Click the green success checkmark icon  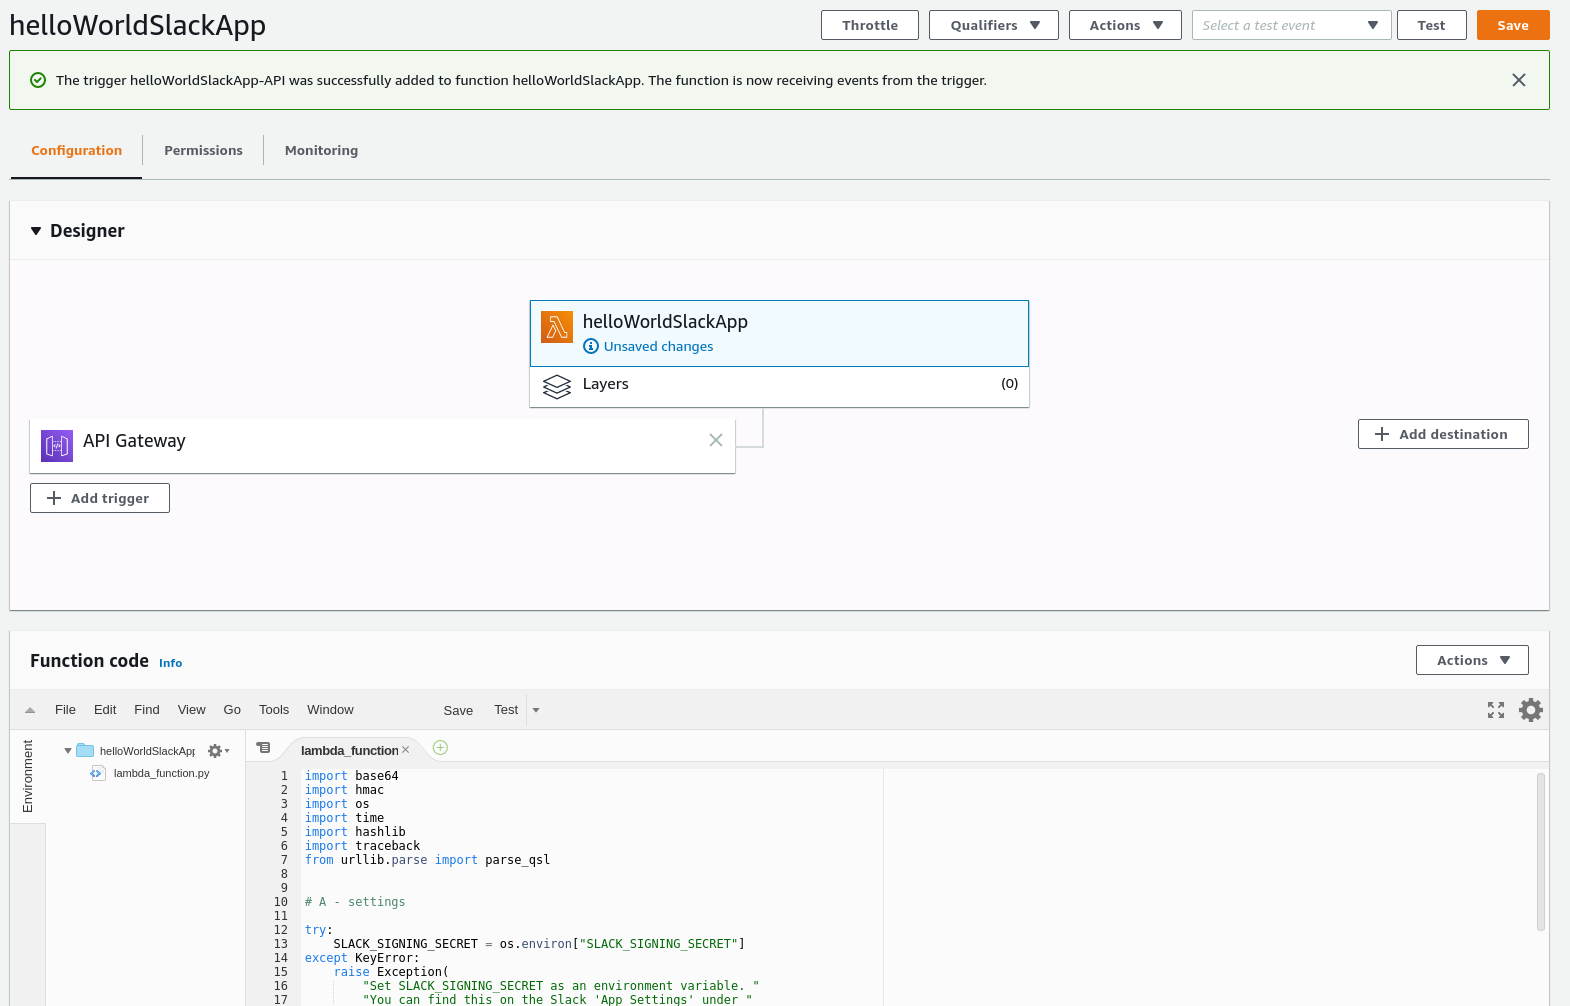click(x=38, y=80)
